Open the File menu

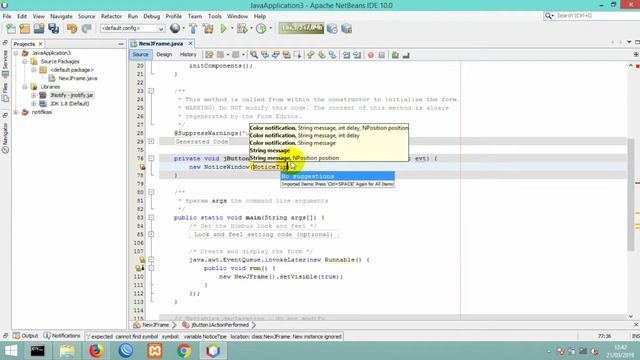point(7,16)
